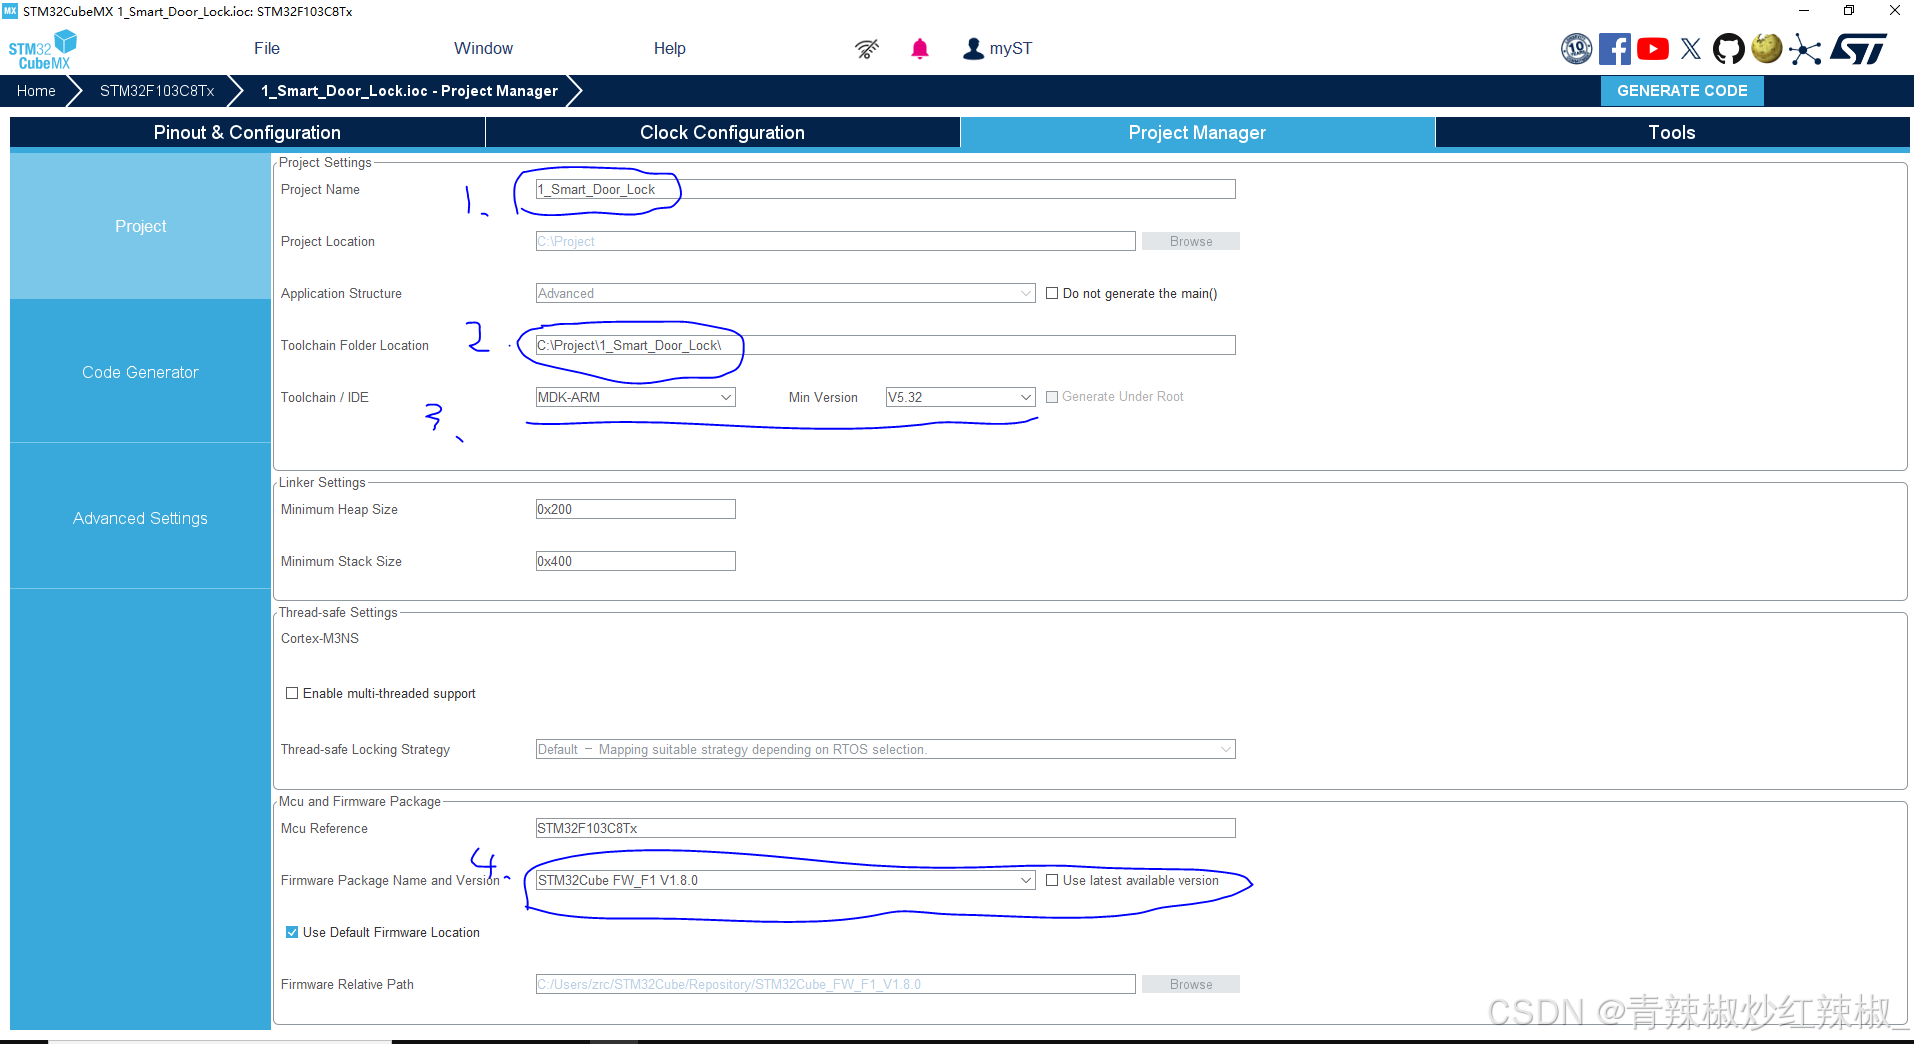Click the Project Name input field

(x=885, y=189)
